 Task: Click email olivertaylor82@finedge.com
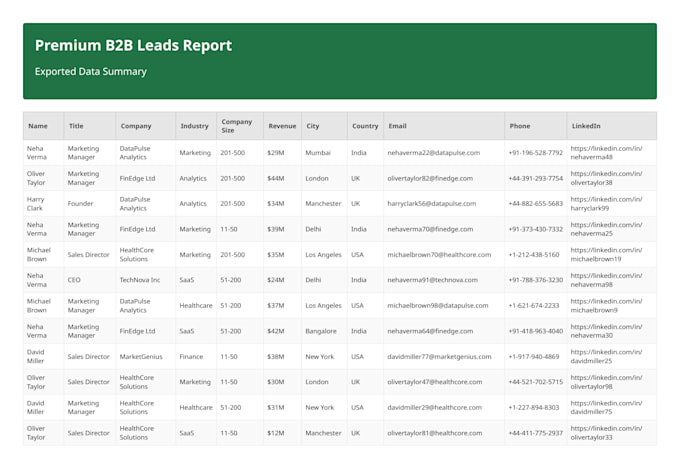pos(430,178)
